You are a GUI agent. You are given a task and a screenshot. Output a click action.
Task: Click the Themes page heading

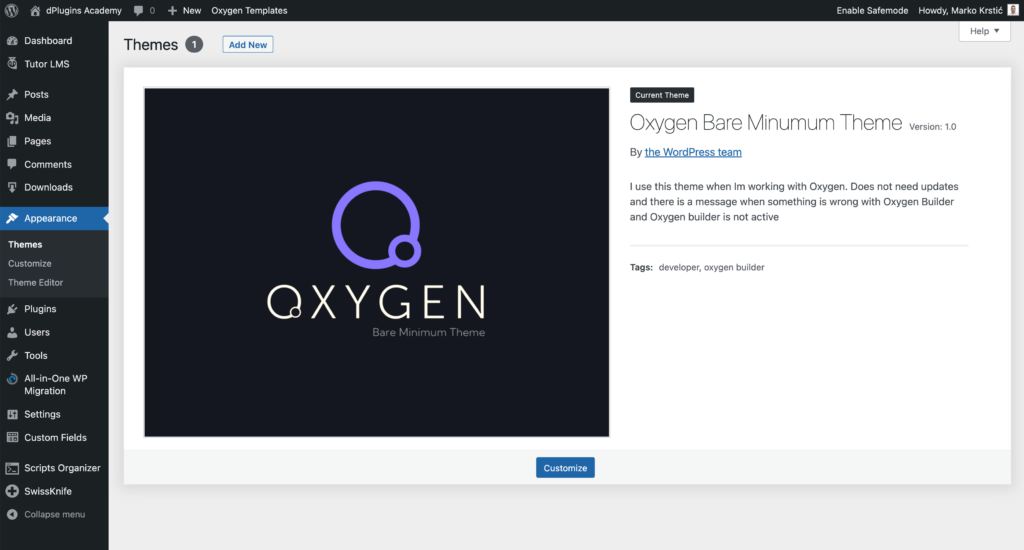tap(151, 44)
